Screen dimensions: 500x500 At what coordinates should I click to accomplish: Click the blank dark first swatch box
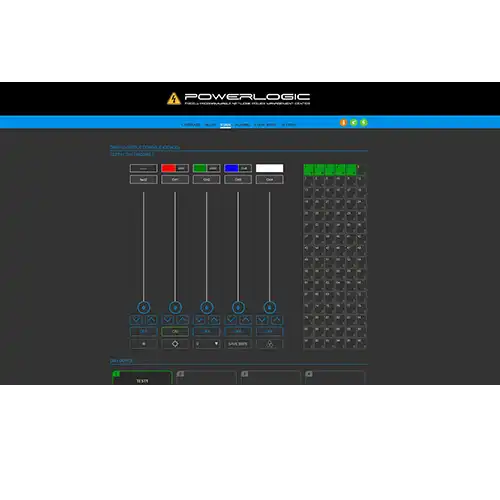point(144,168)
